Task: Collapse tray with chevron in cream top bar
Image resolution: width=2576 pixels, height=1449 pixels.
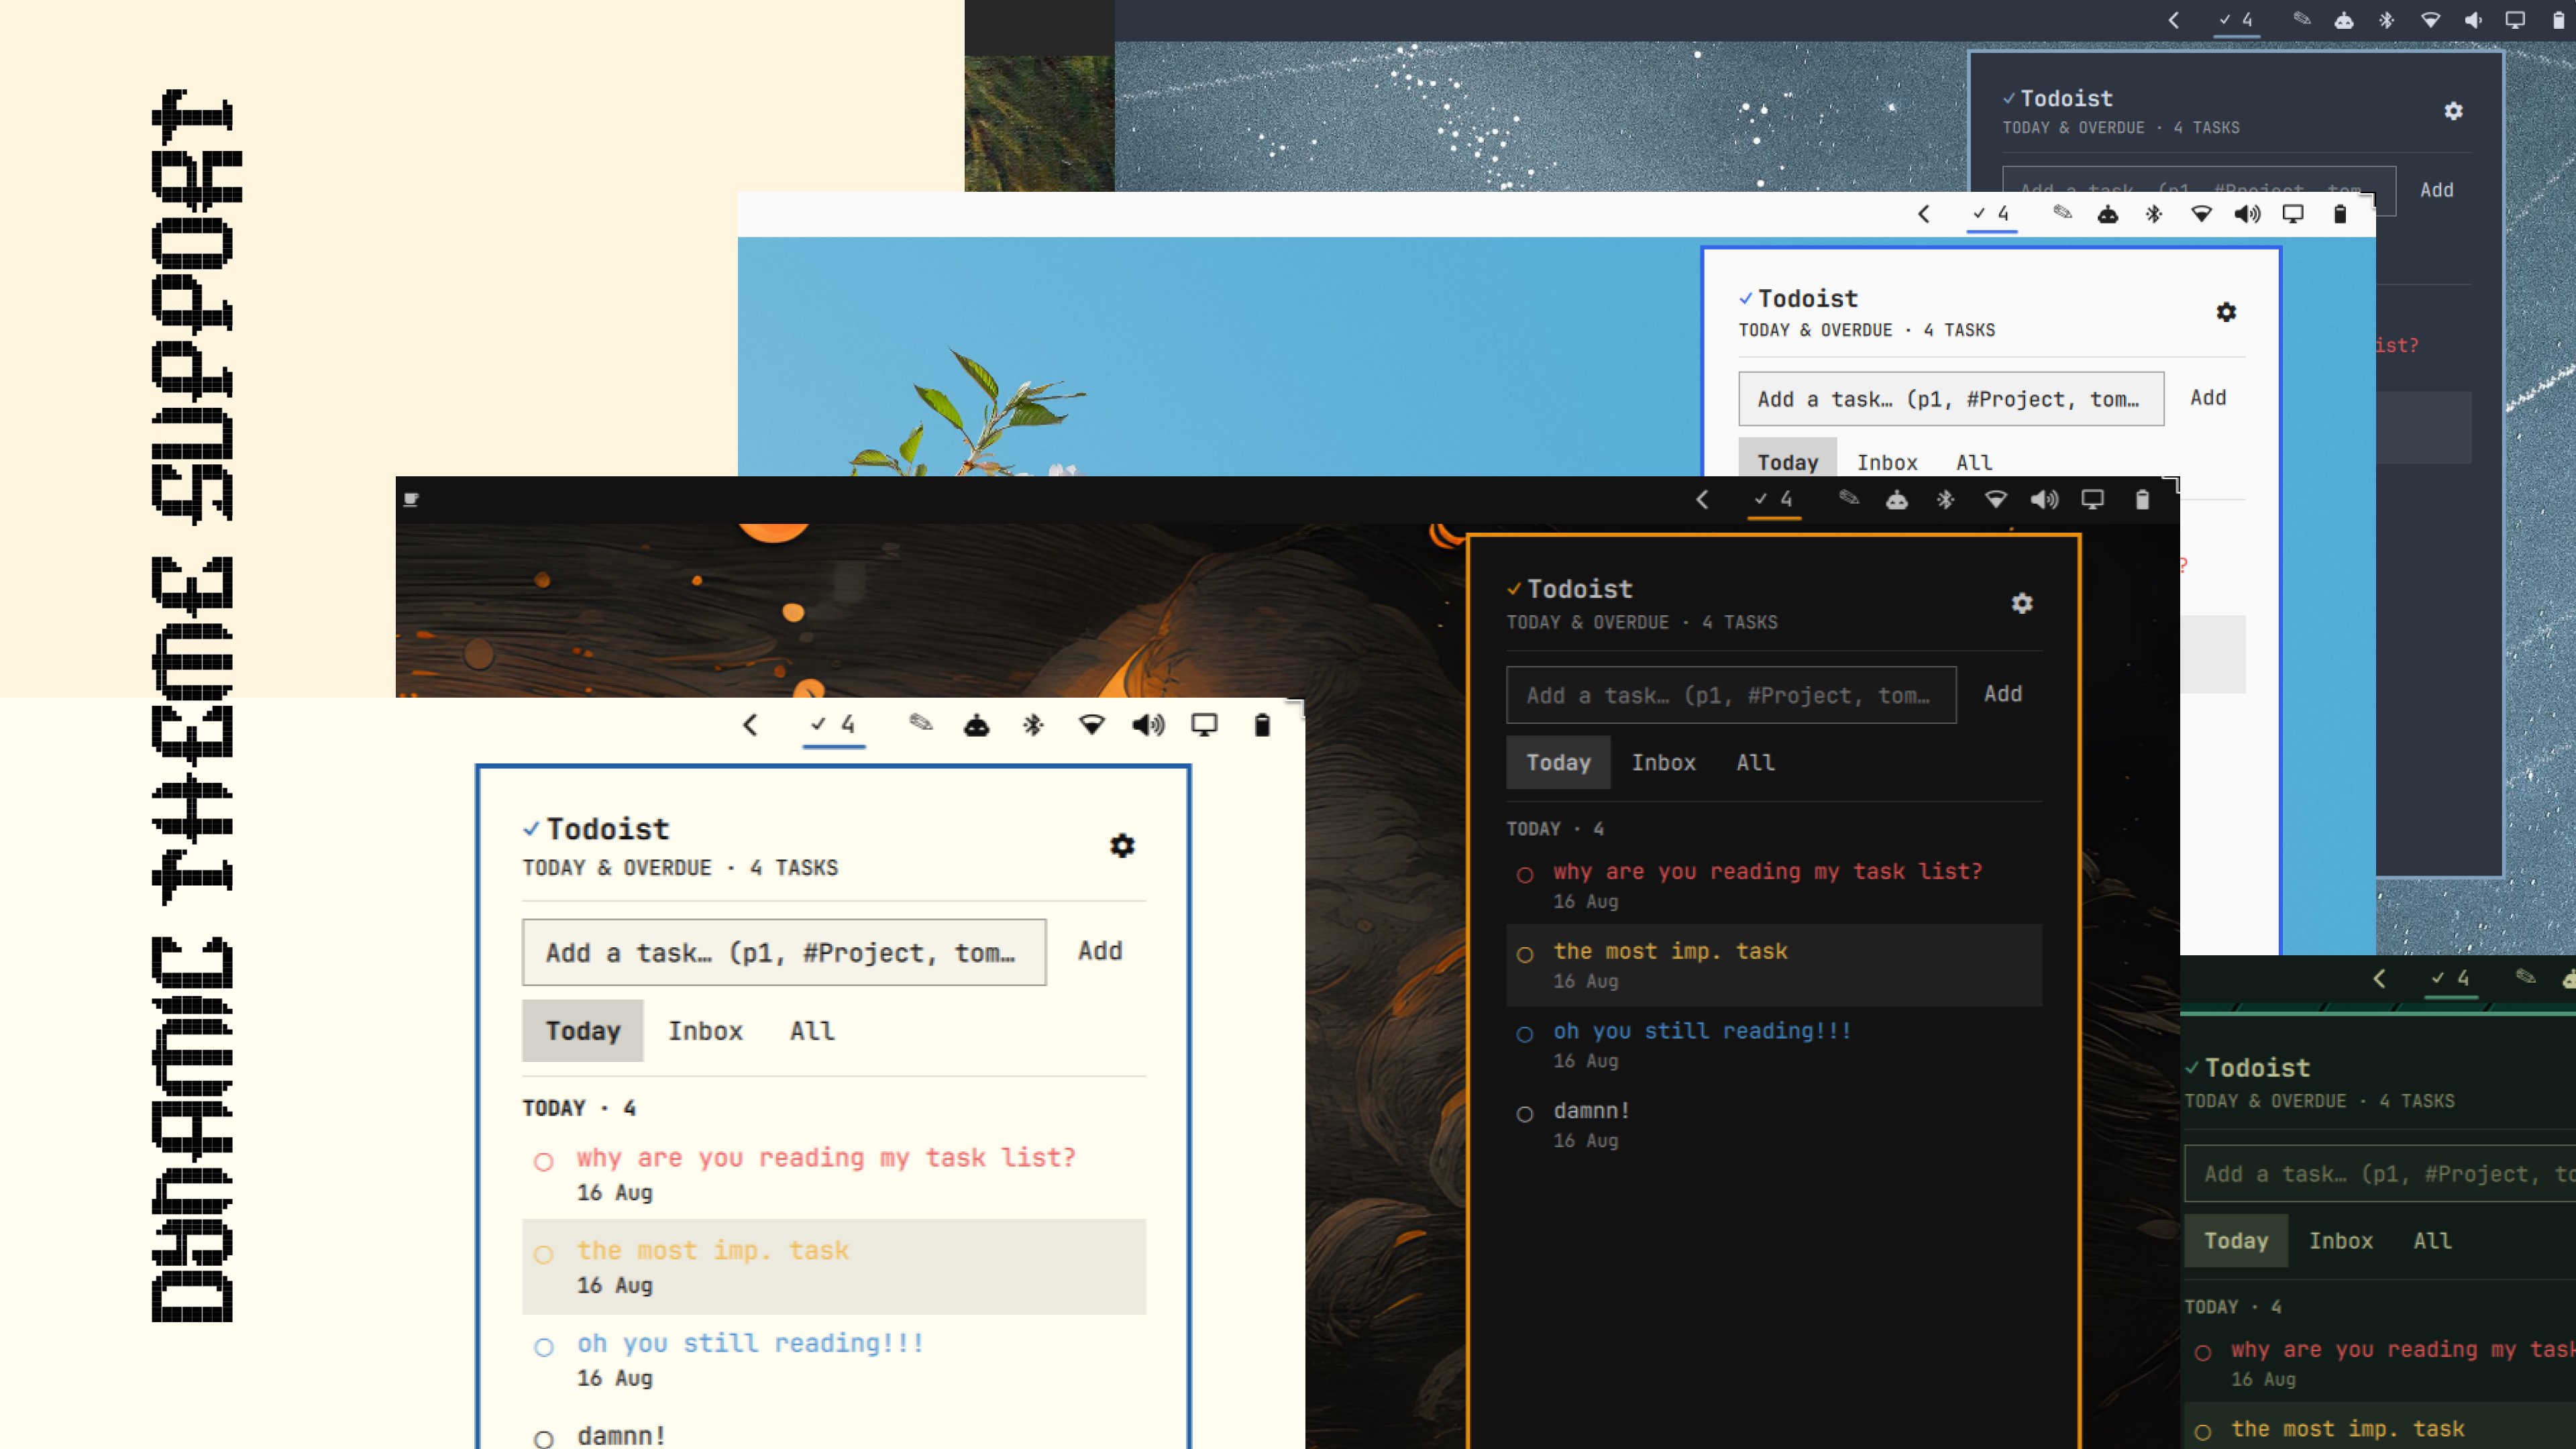Action: (x=751, y=725)
